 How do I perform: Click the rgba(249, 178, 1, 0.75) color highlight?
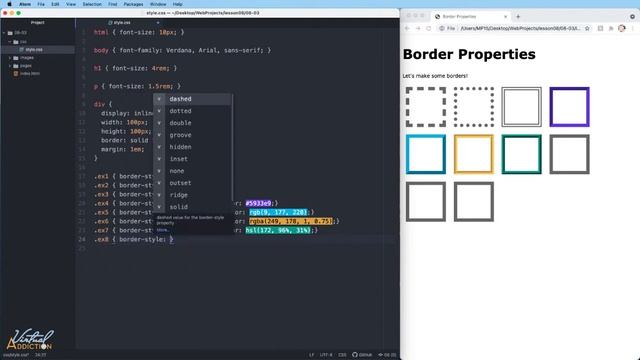291,221
